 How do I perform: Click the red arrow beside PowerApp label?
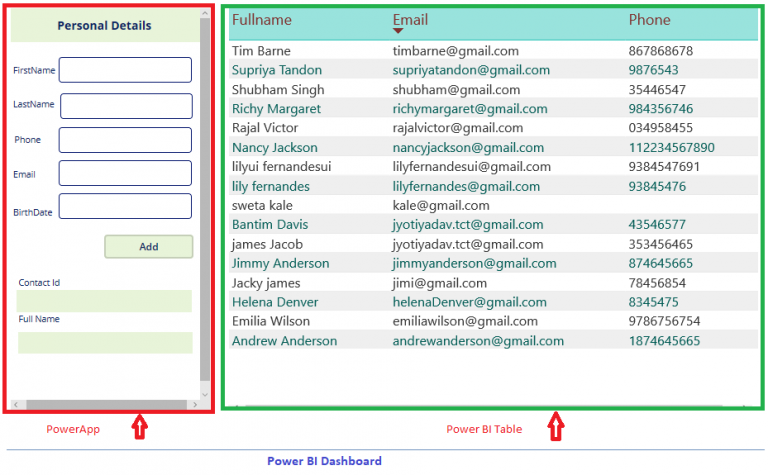click(x=140, y=429)
